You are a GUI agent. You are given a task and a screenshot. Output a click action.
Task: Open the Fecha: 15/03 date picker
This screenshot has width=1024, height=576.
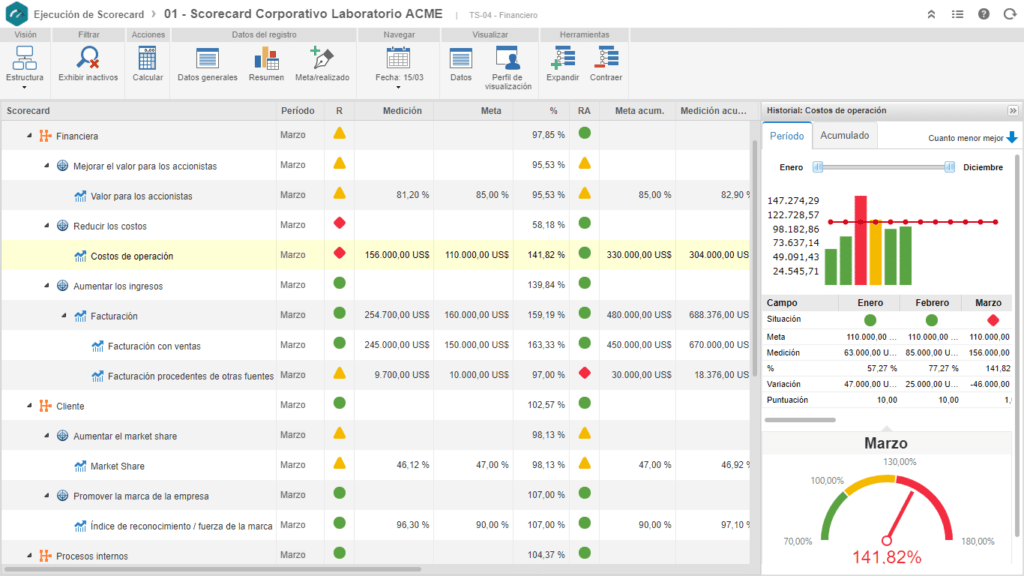[x=398, y=66]
